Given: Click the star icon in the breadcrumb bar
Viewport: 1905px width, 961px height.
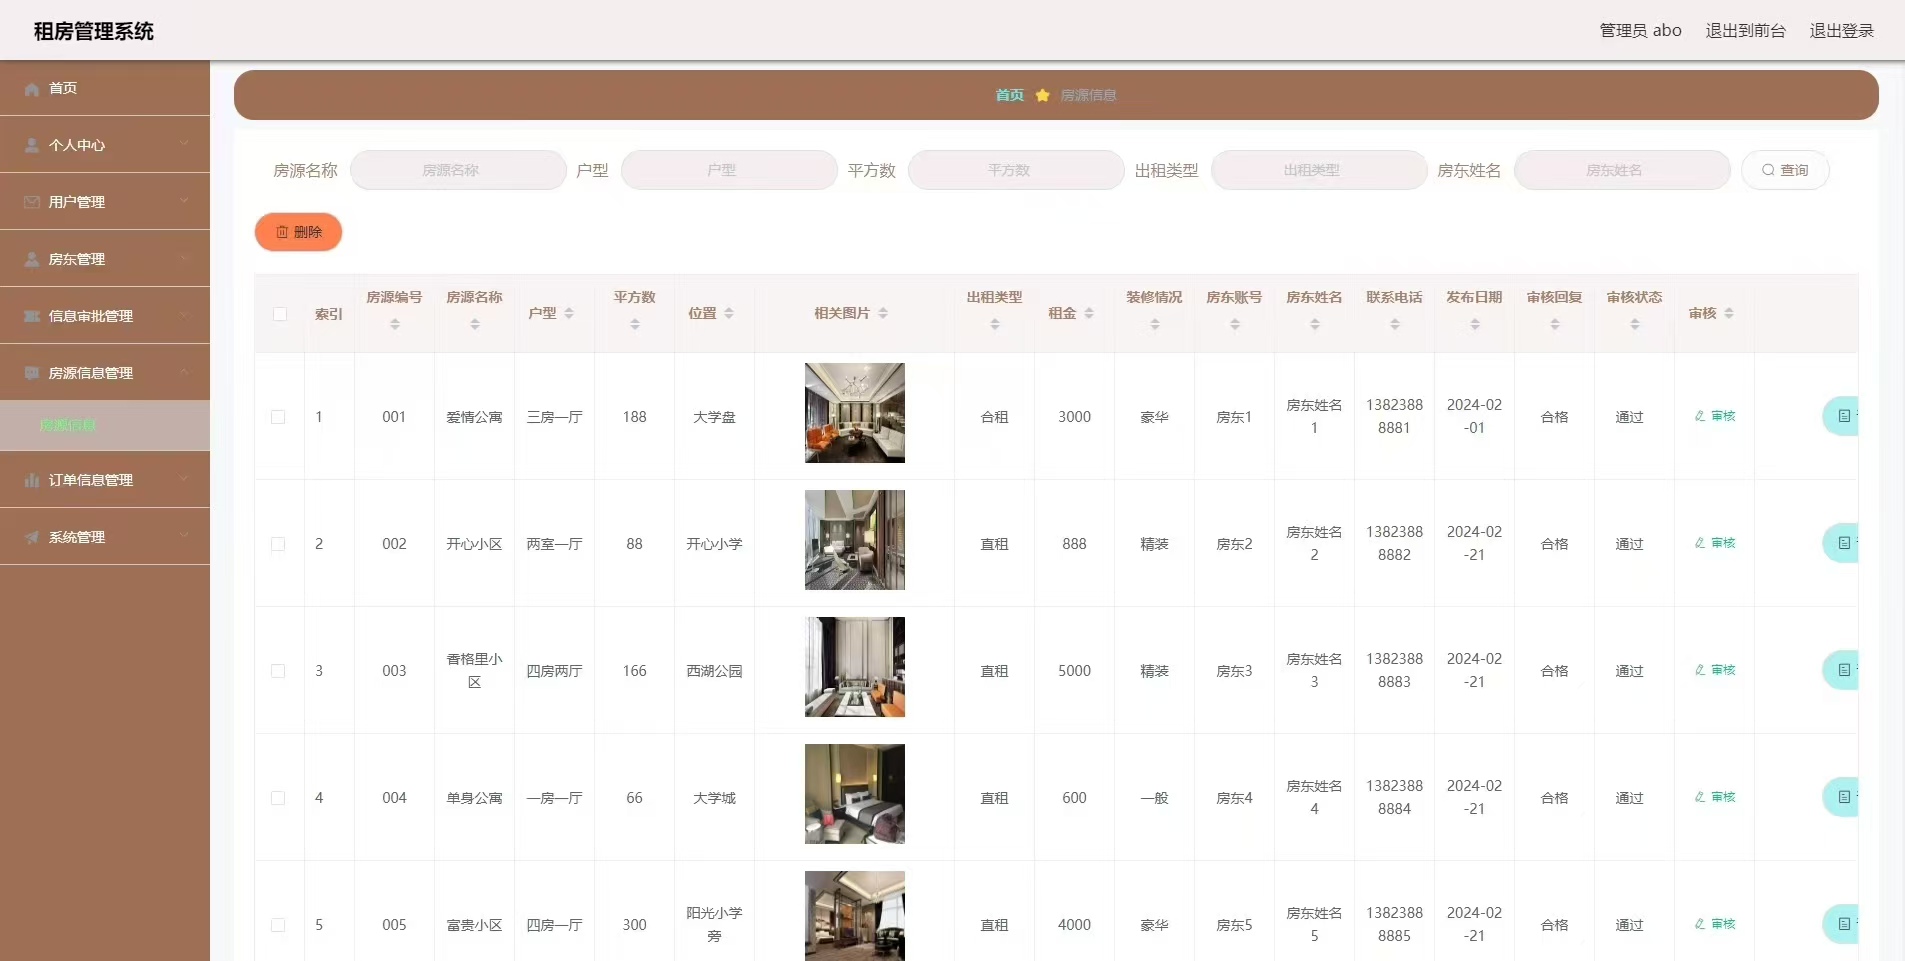Looking at the screenshot, I should pos(1042,95).
